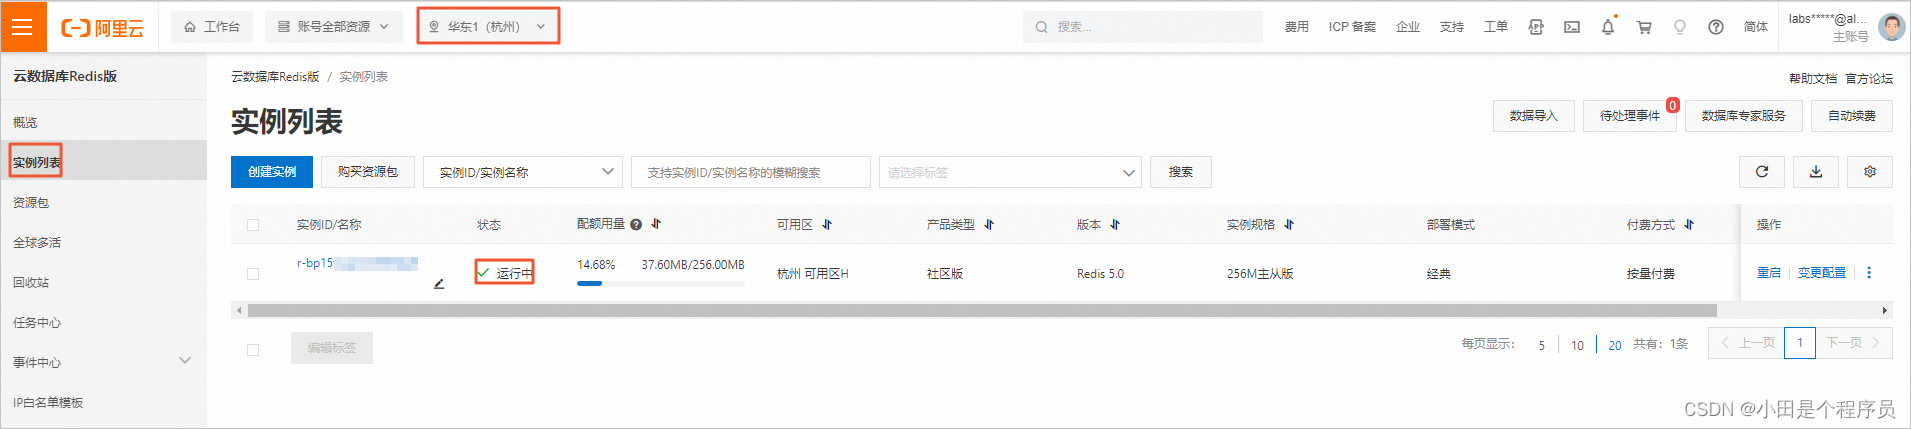
Task: Open the 支持 menu
Action: [x=1451, y=27]
